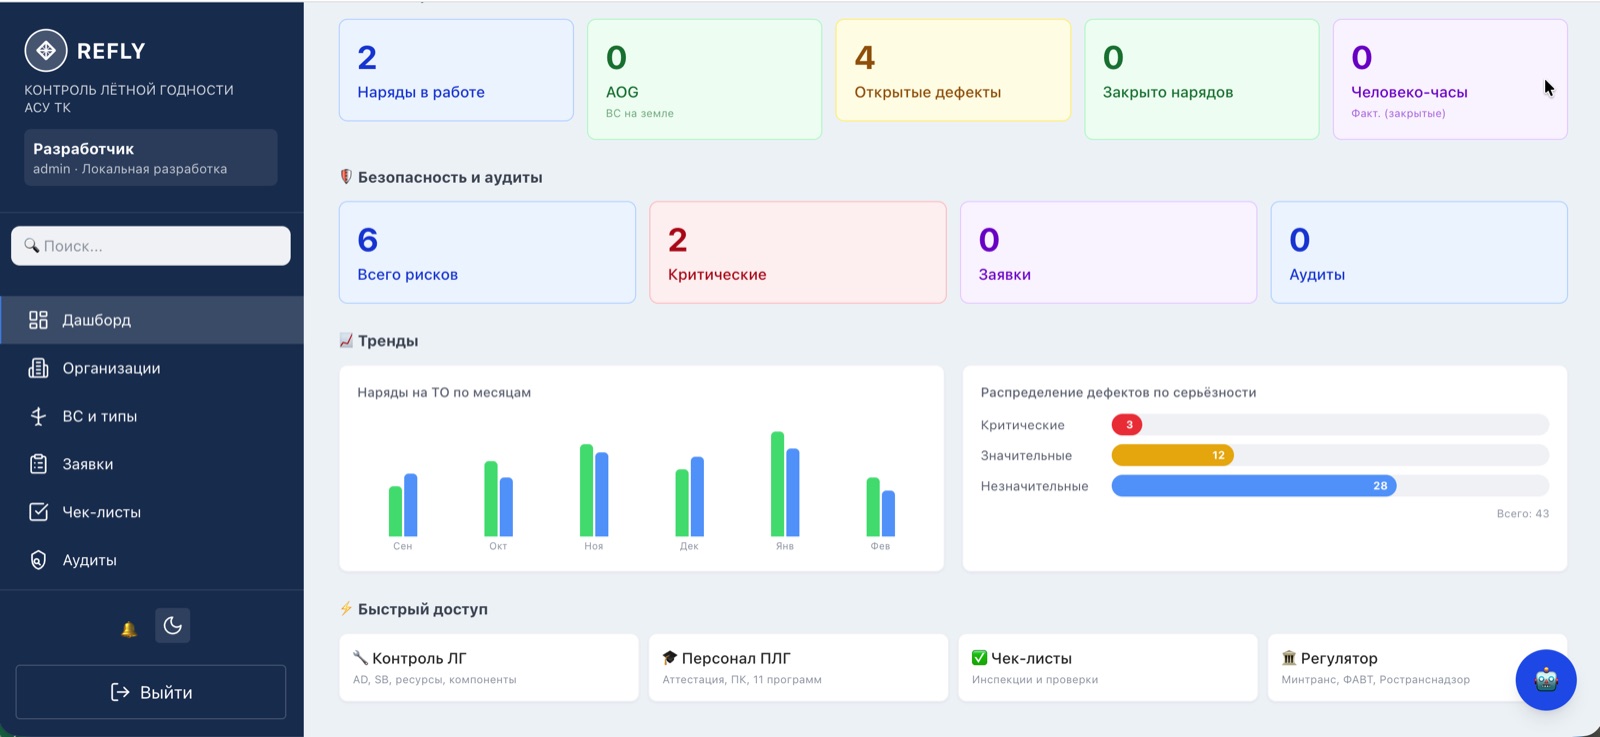Go to ВС и типы section
The height and width of the screenshot is (737, 1600).
pos(152,416)
